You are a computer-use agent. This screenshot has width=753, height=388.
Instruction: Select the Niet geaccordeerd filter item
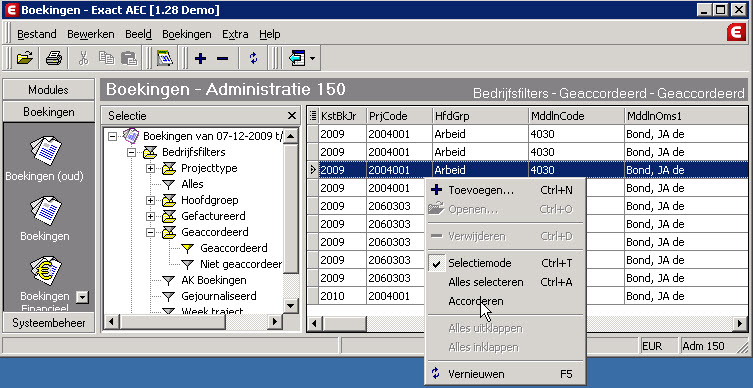pos(241,264)
